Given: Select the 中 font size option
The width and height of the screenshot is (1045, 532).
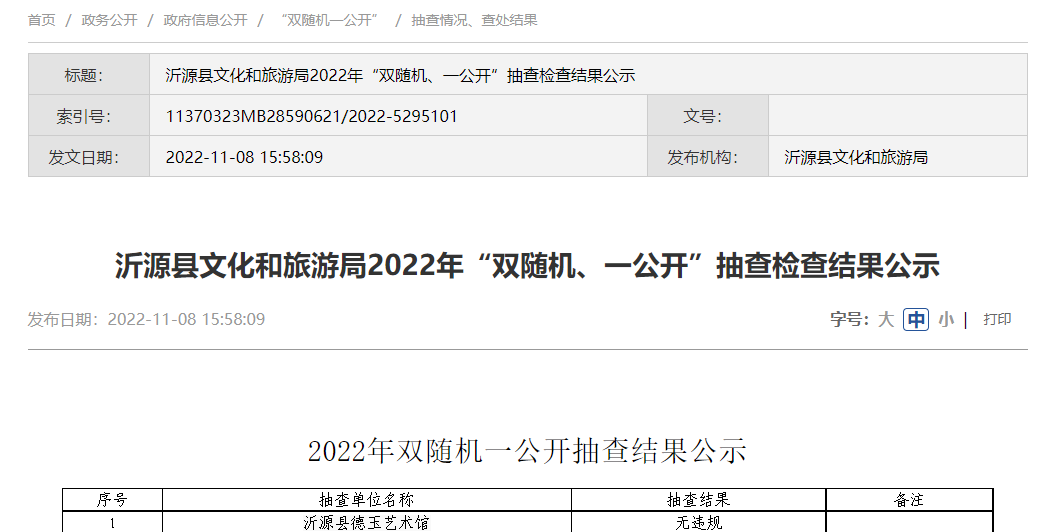Looking at the screenshot, I should tap(915, 320).
